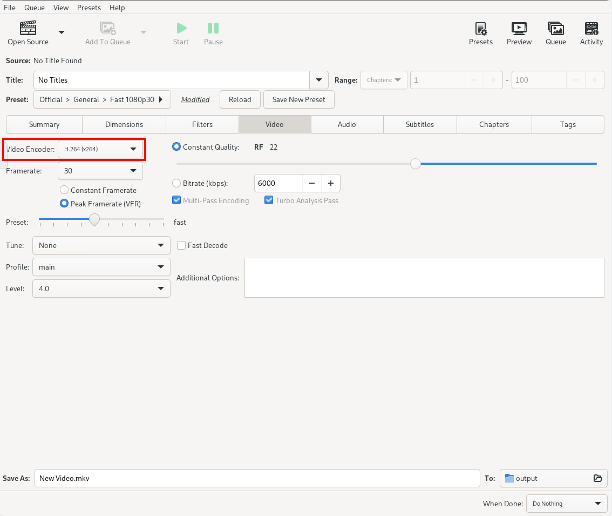The width and height of the screenshot is (612, 516).
Task: Open the Level dropdown showing 4.0
Action: pyautogui.click(x=101, y=288)
